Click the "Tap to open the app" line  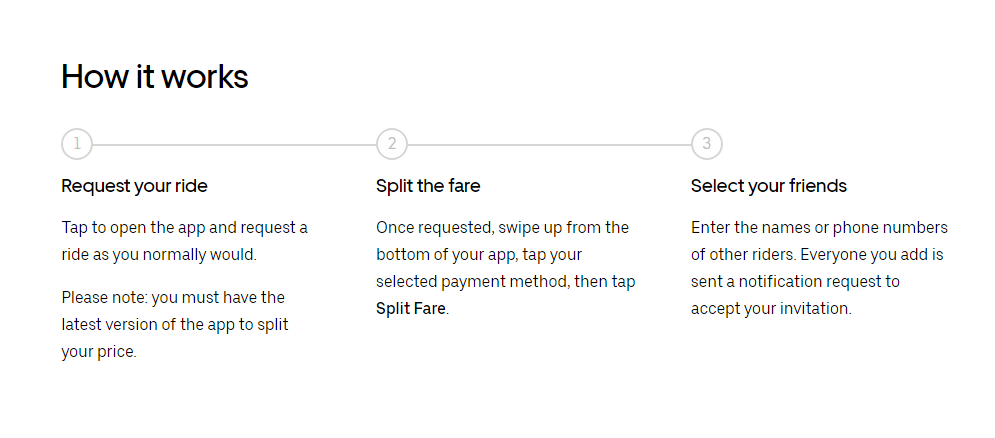185,228
